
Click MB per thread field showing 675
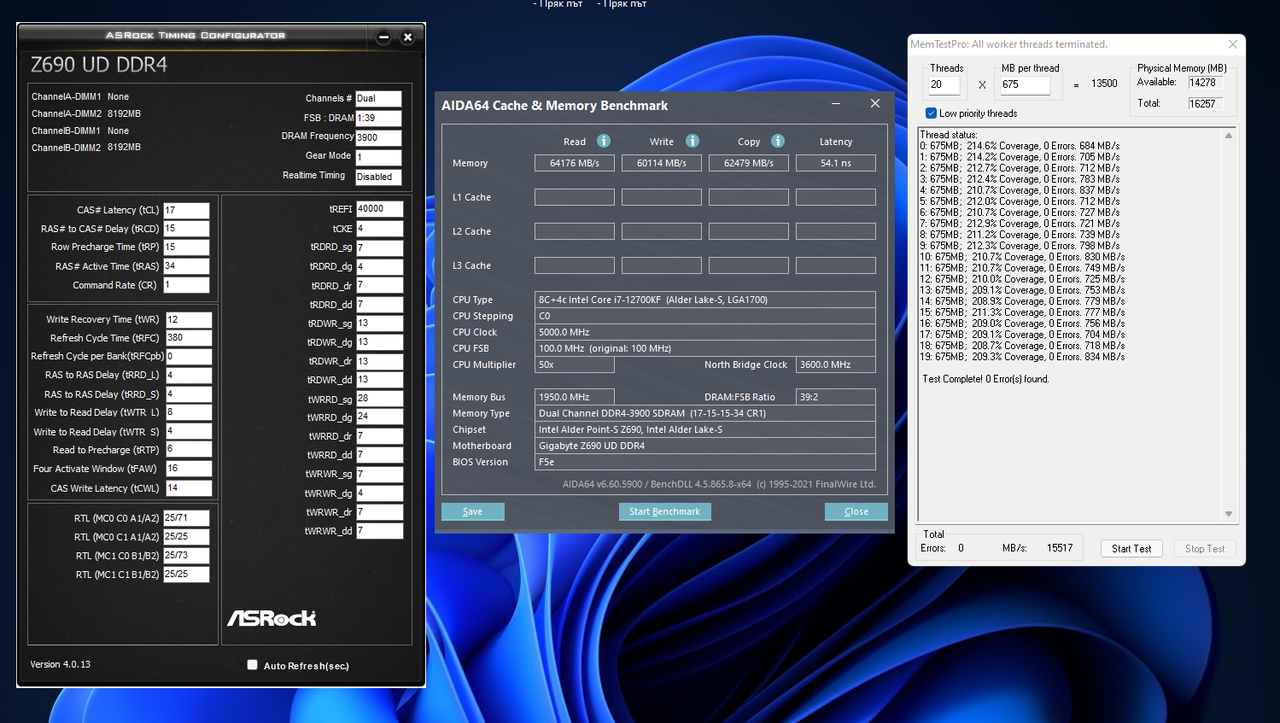(1025, 85)
